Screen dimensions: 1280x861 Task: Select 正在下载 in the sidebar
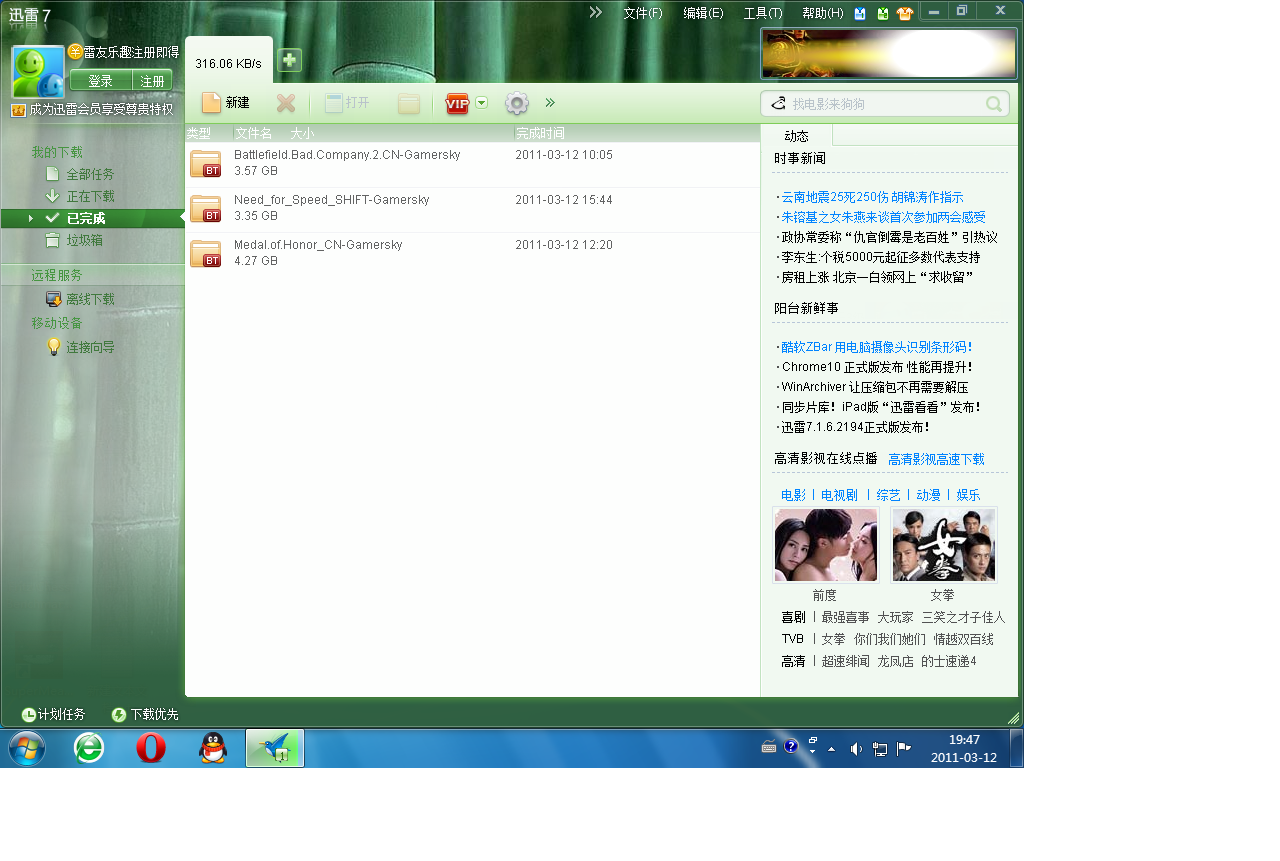[90, 196]
